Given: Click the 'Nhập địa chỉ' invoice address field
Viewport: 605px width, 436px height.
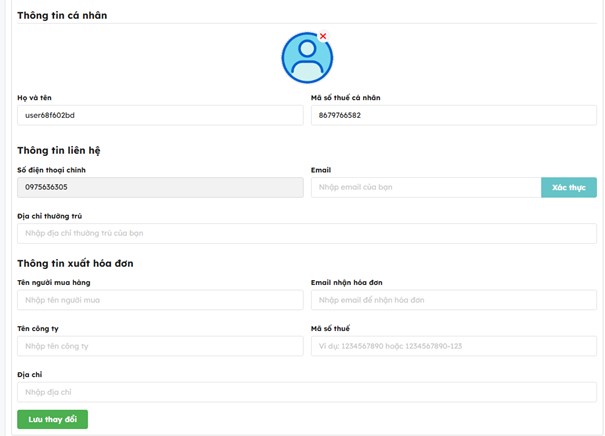Looking at the screenshot, I should (x=306, y=392).
